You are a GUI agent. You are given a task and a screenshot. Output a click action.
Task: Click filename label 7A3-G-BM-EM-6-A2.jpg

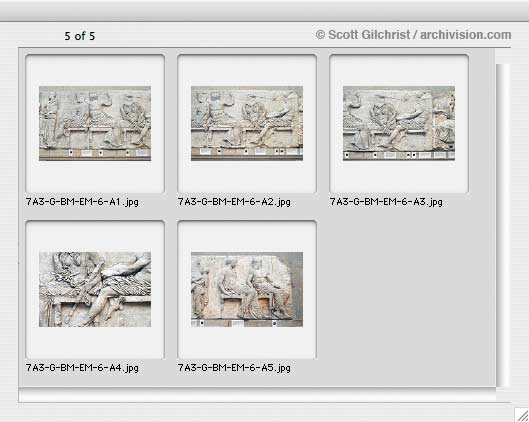pyautogui.click(x=234, y=202)
